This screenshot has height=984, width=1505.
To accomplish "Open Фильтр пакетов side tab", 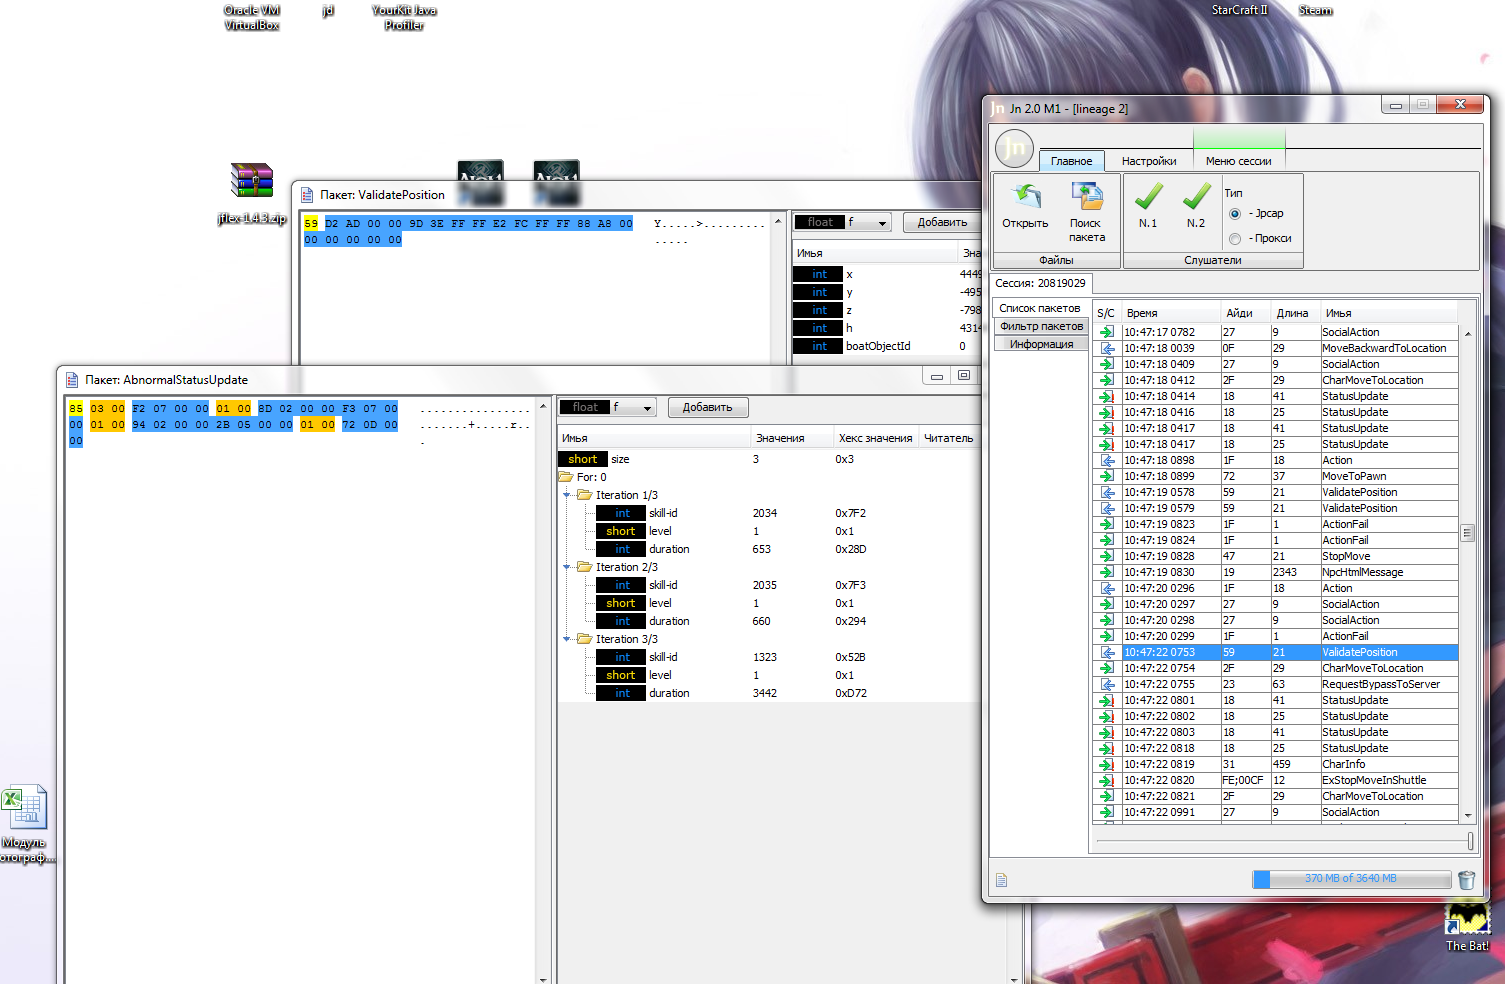I will pos(1041,326).
